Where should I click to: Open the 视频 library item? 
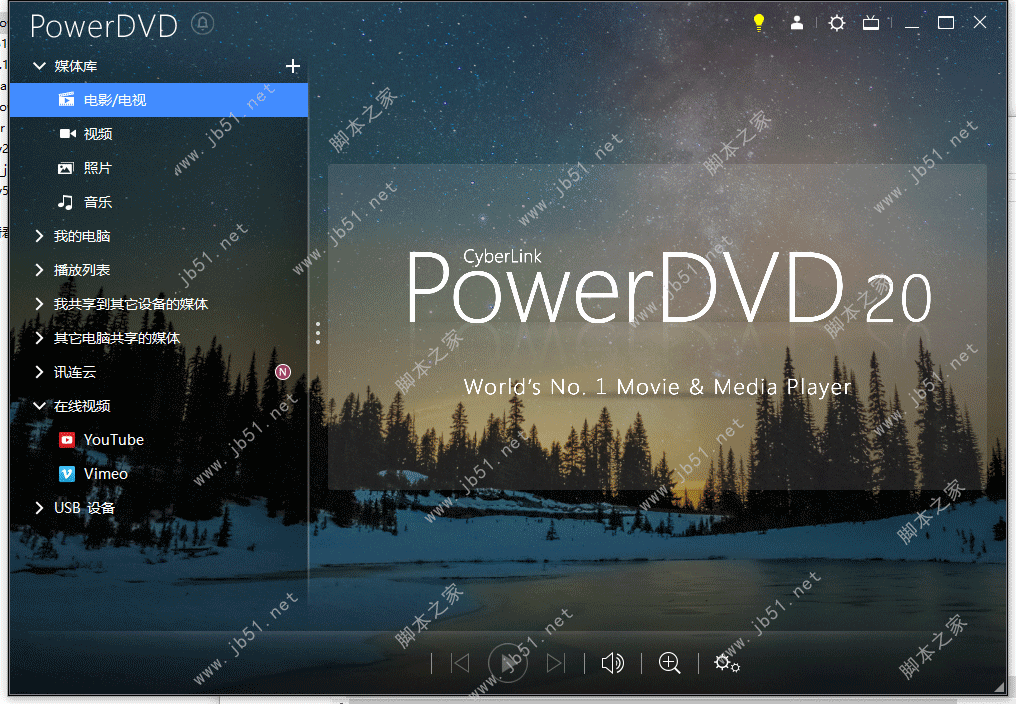click(159, 134)
